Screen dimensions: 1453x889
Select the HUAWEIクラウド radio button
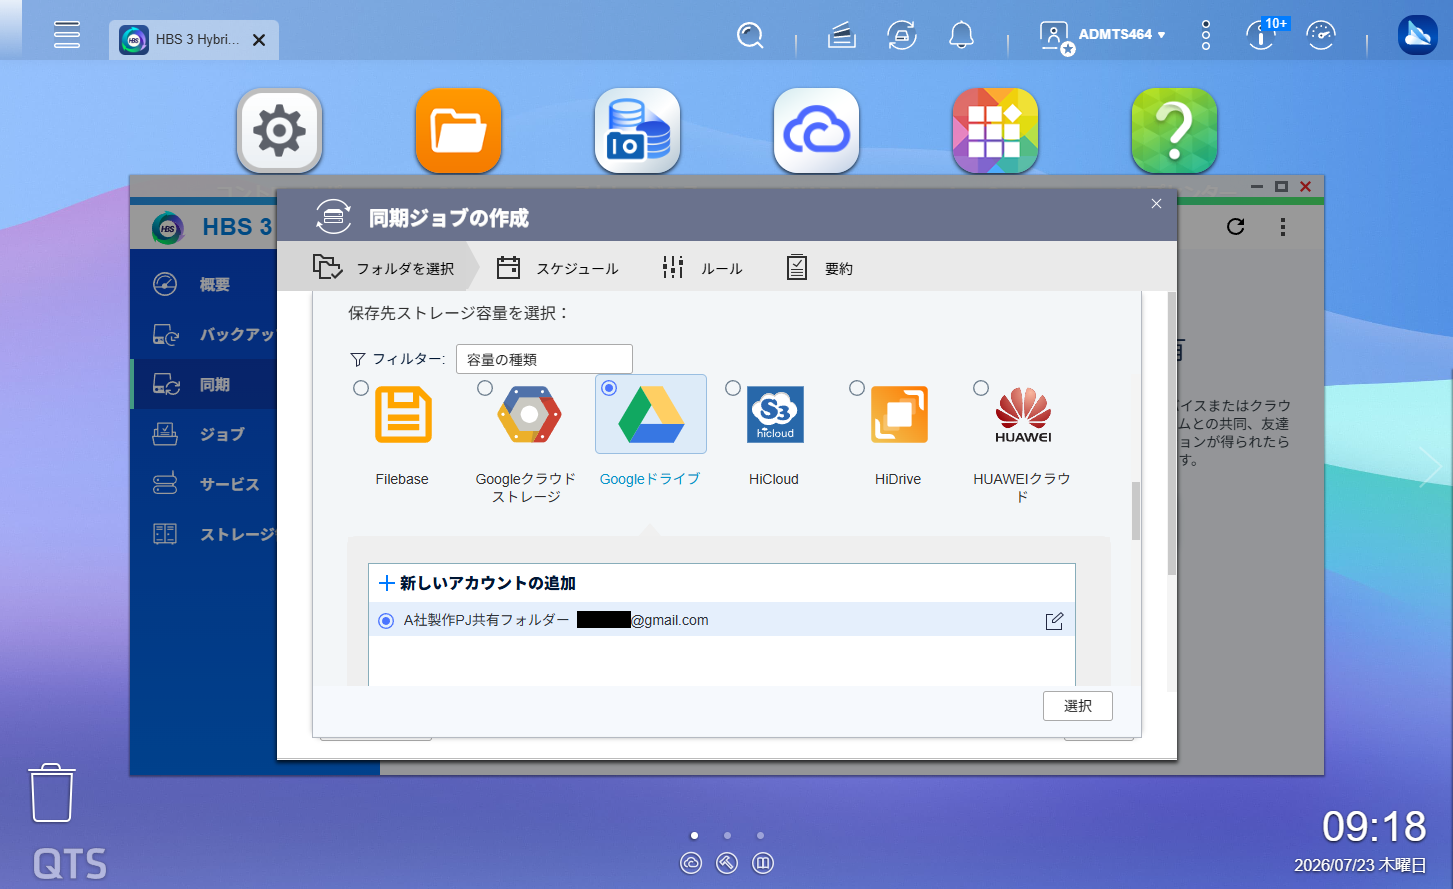click(981, 388)
